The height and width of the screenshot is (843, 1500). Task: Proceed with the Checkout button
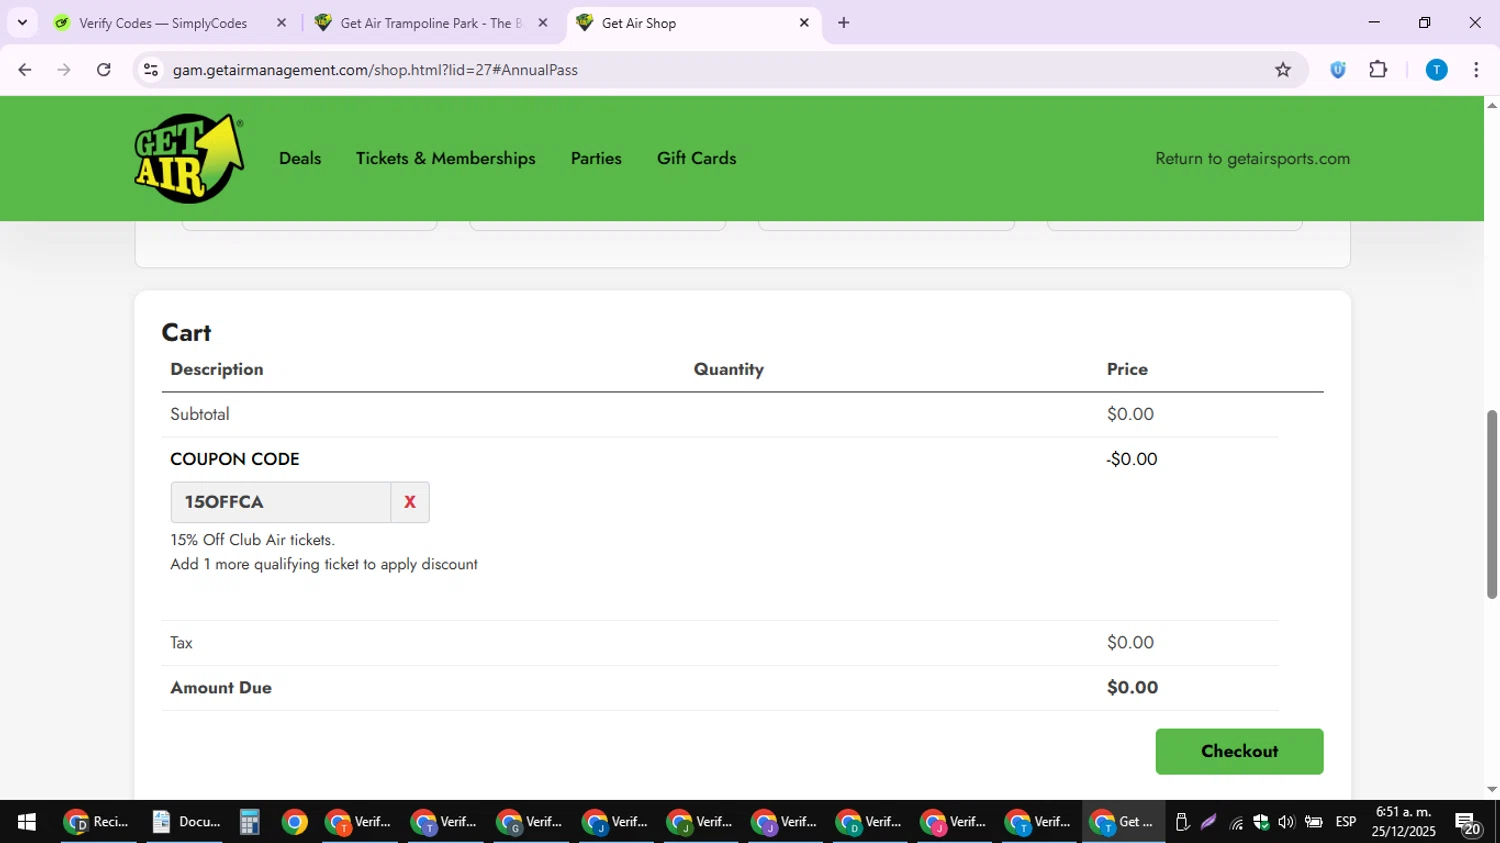(x=1239, y=751)
